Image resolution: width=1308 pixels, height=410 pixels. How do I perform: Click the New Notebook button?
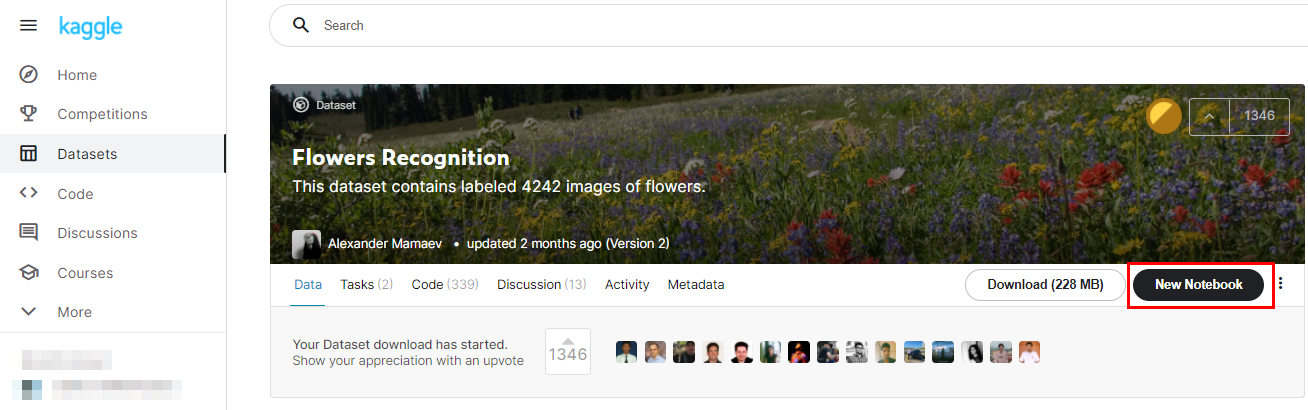click(1198, 285)
